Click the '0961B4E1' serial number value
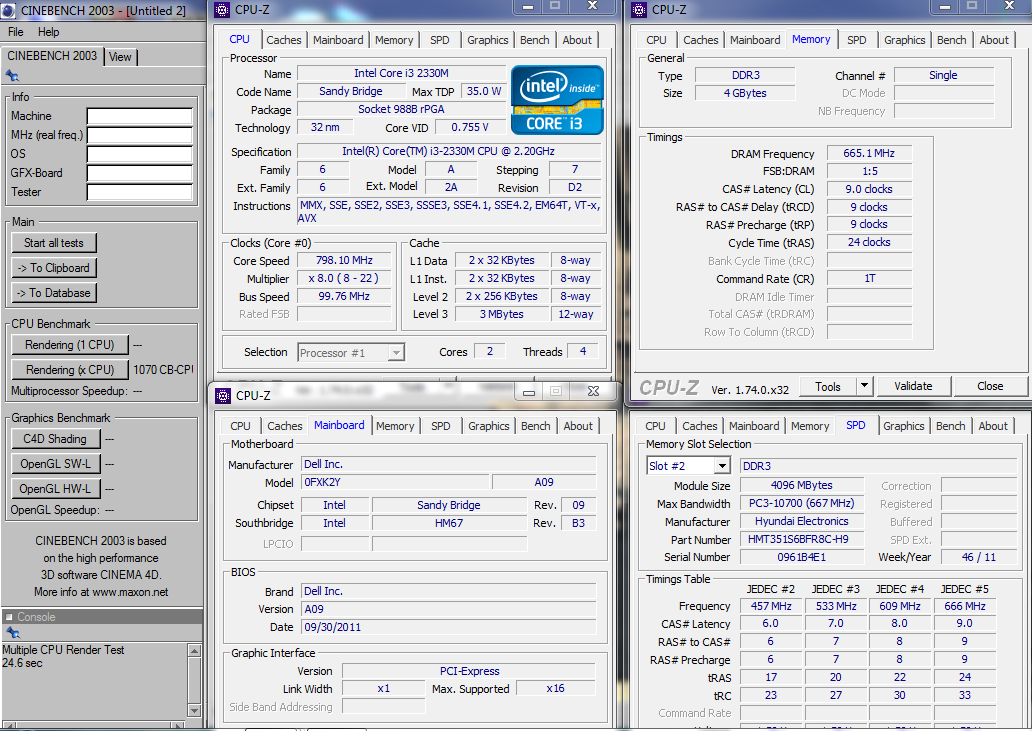This screenshot has width=1032, height=731. click(802, 557)
